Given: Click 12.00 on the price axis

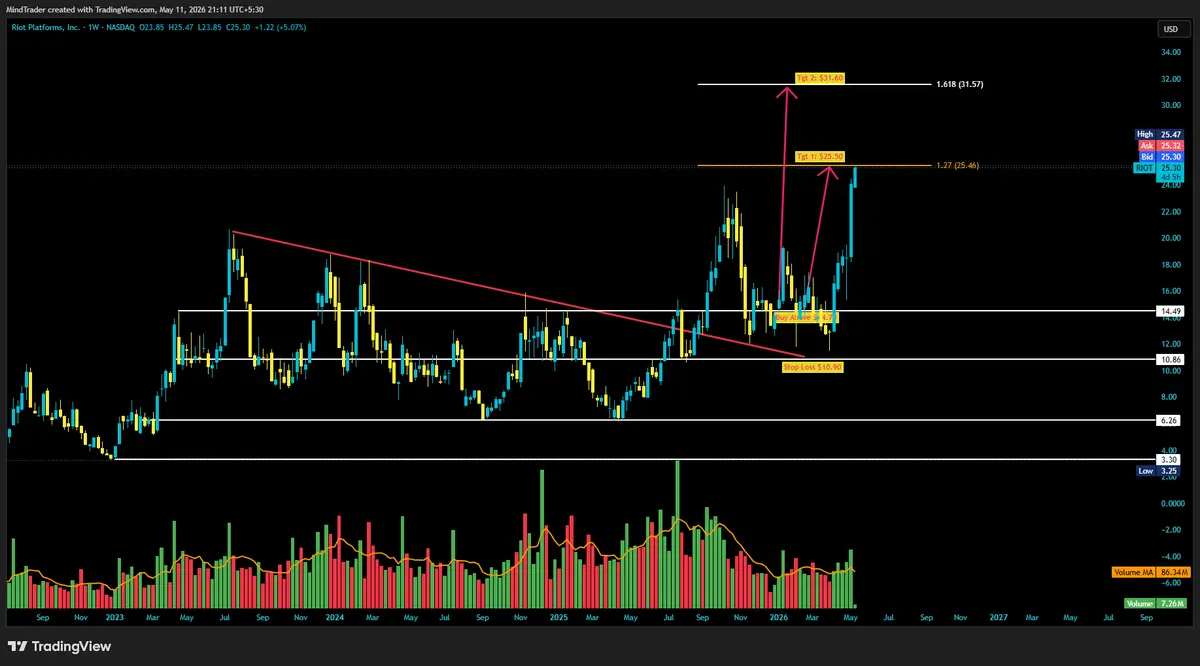Looking at the screenshot, I should (1171, 344).
